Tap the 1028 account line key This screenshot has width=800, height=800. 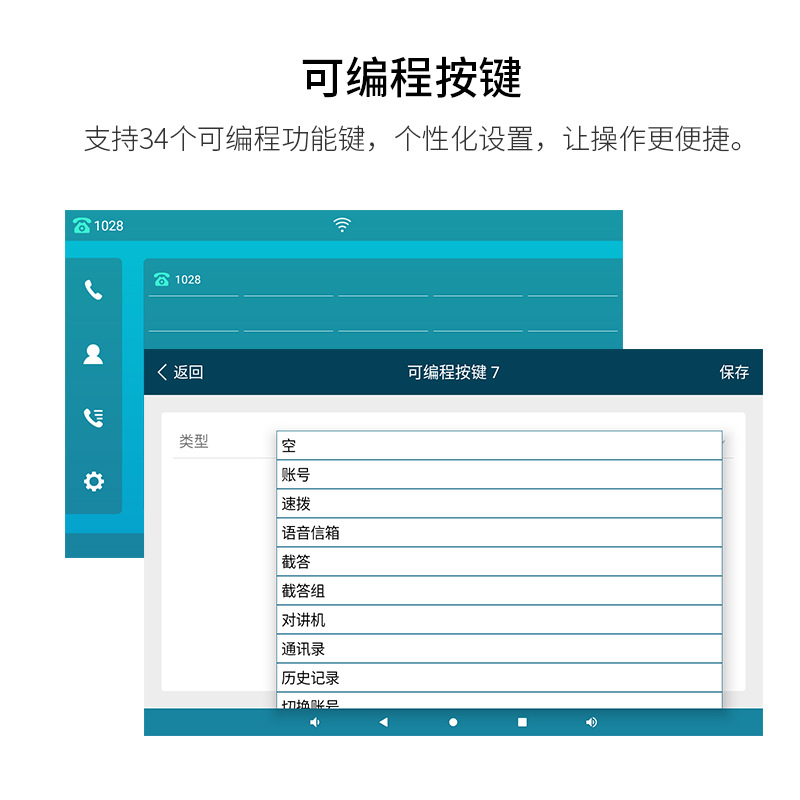pos(192,281)
